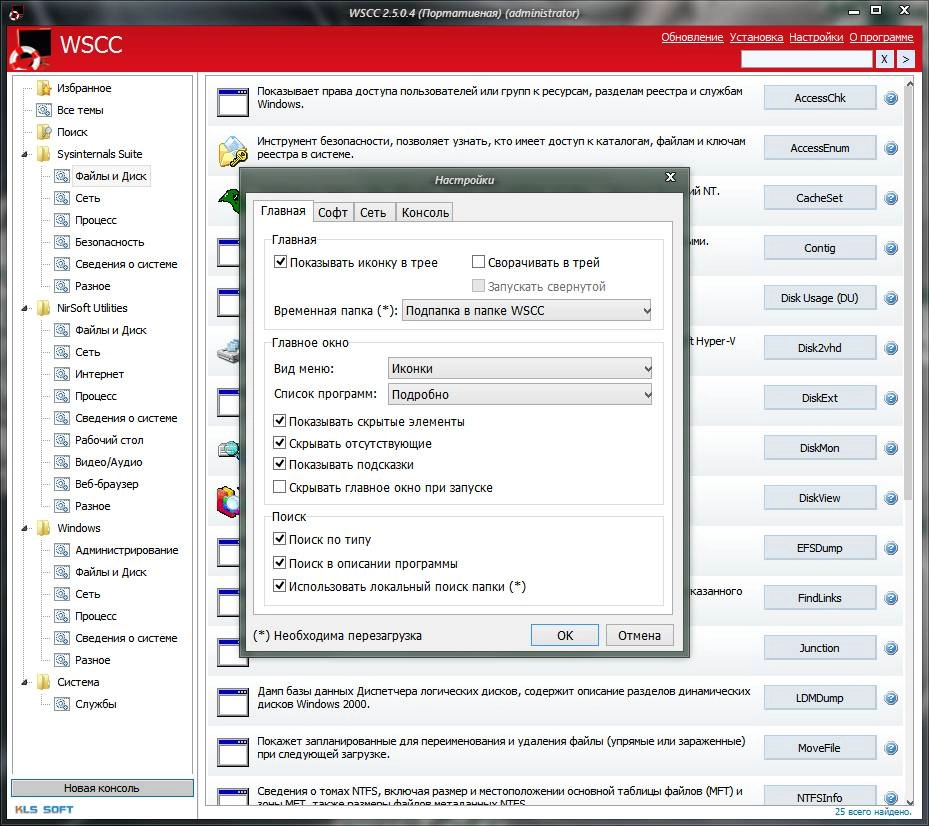Viewport: 929px width, 826px height.
Task: Open help icon next to CacheSet
Action: click(891, 198)
